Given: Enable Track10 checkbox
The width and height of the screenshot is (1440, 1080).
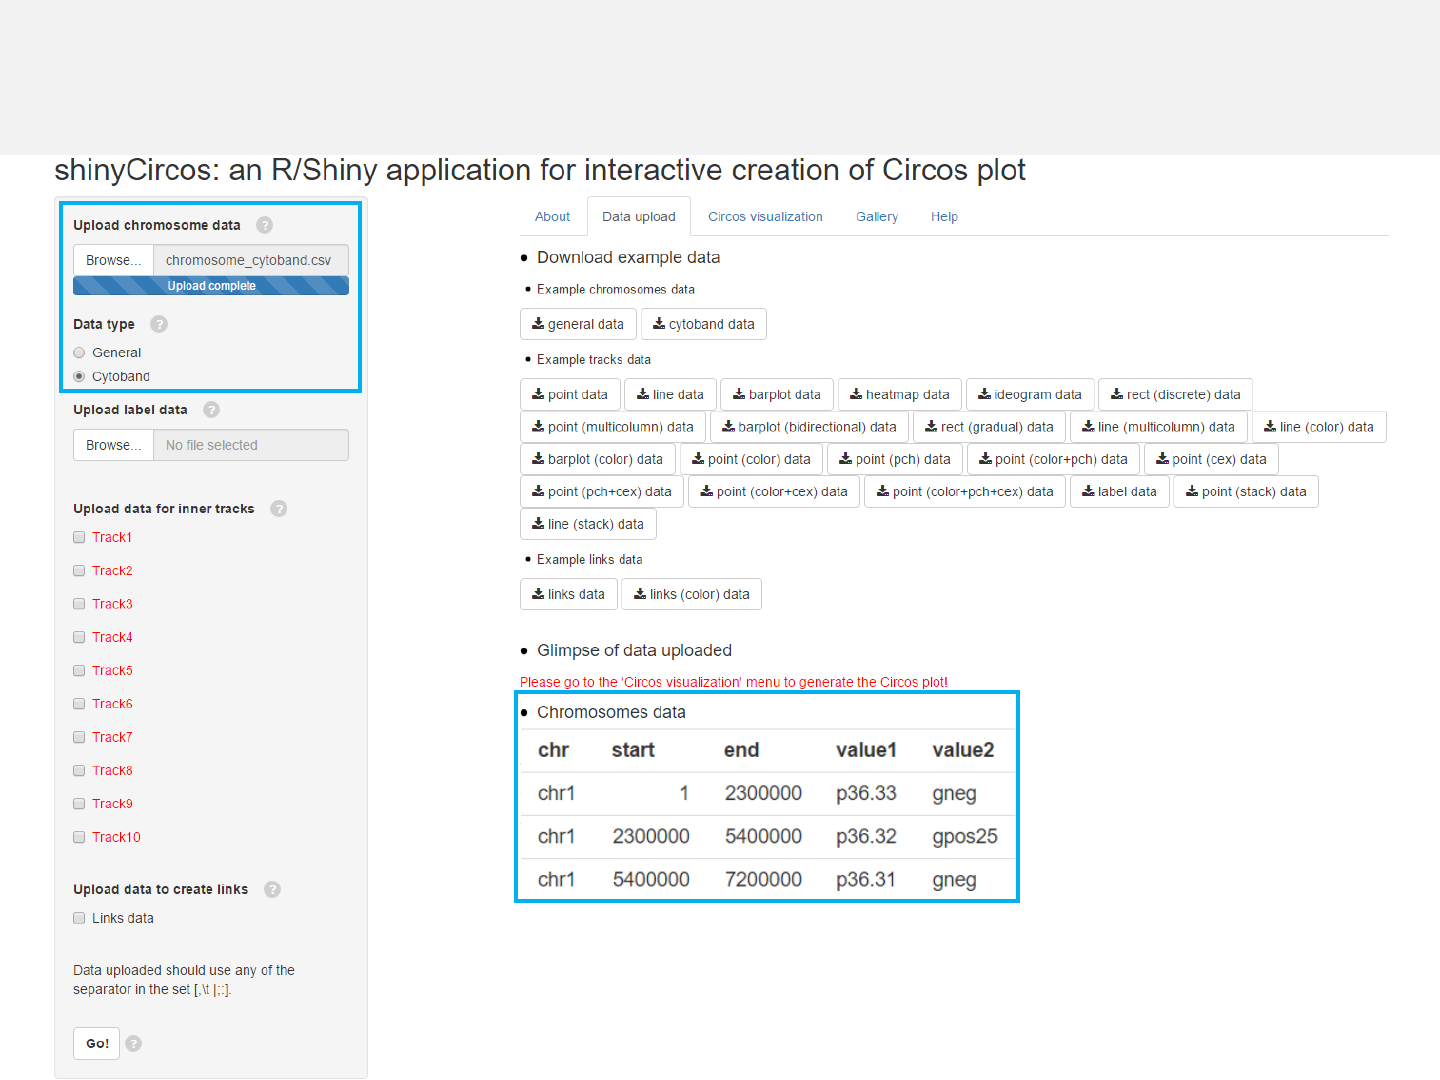Looking at the screenshot, I should pyautogui.click(x=79, y=837).
